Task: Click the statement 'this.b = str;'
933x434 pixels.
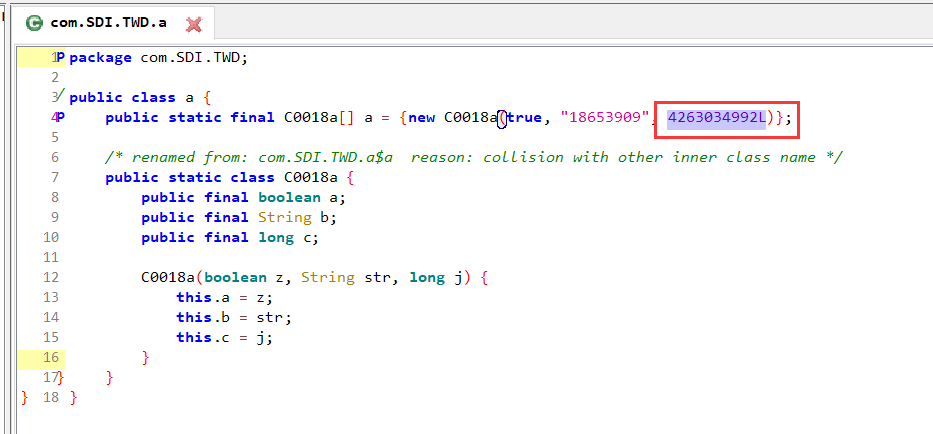Action: click(x=234, y=317)
